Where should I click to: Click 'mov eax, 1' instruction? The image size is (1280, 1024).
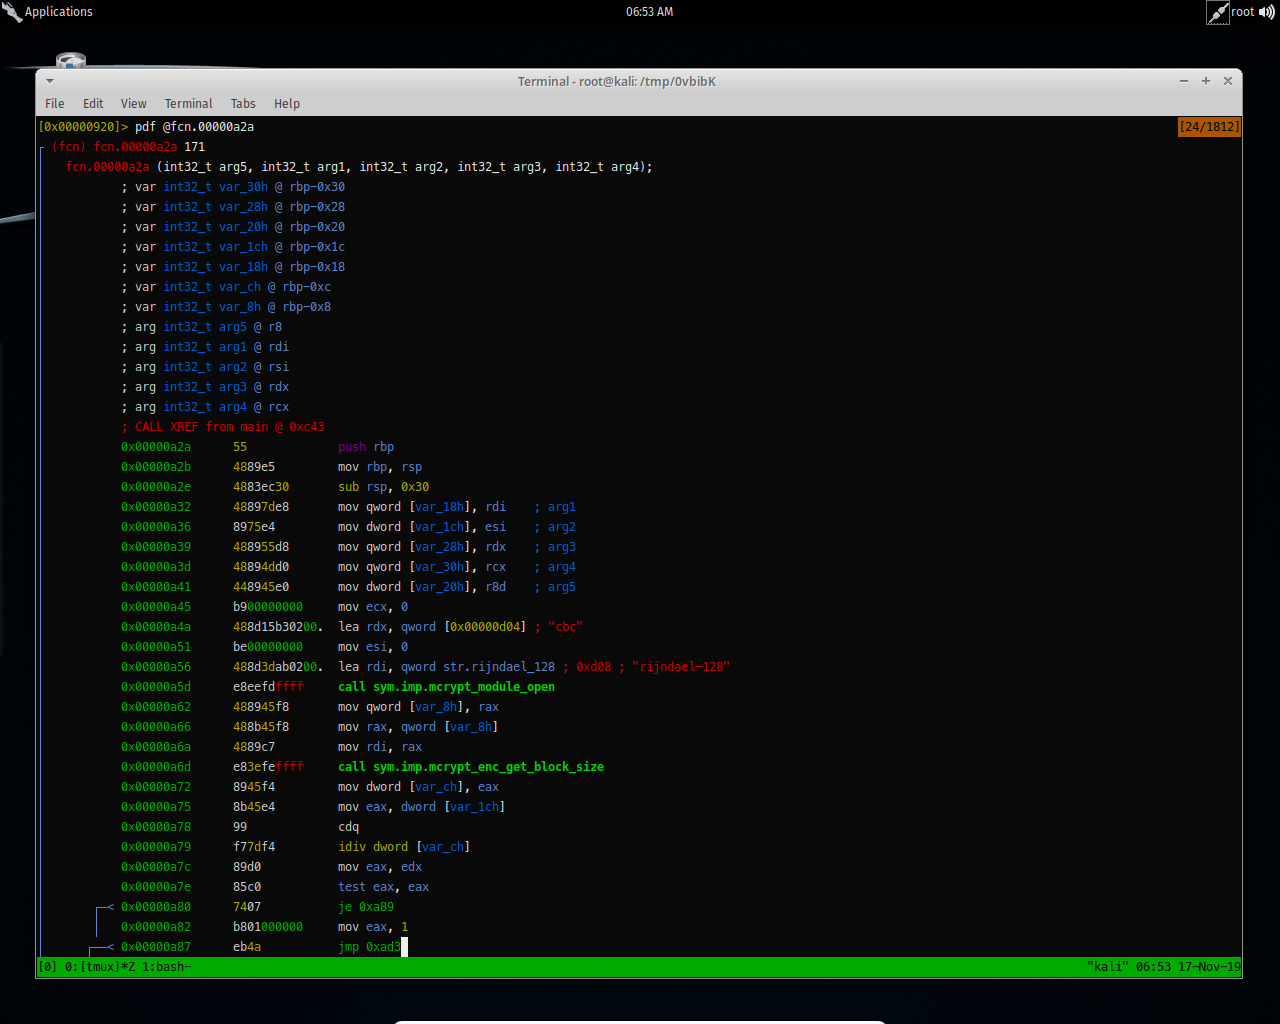pyautogui.click(x=373, y=927)
